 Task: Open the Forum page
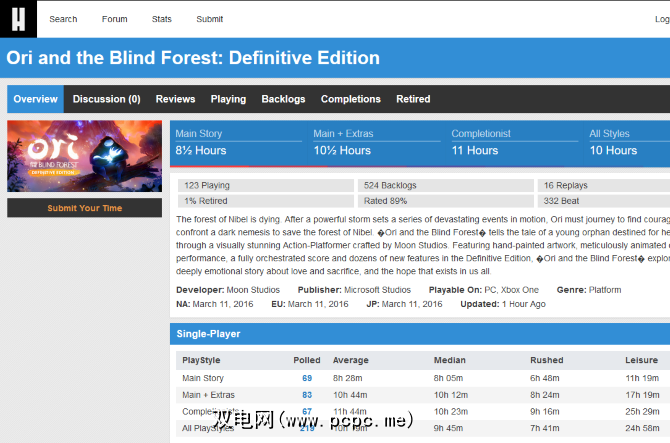pos(115,19)
